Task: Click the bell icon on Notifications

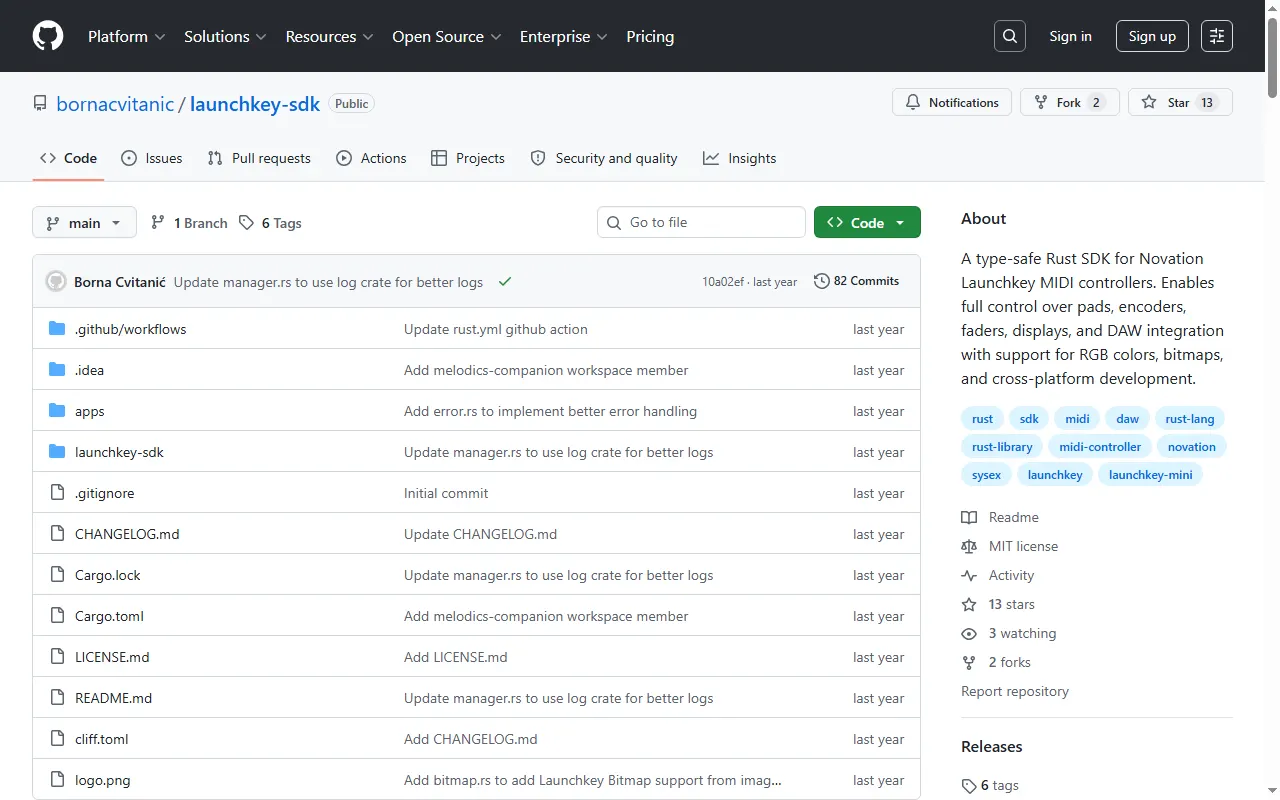Action: [x=913, y=103]
